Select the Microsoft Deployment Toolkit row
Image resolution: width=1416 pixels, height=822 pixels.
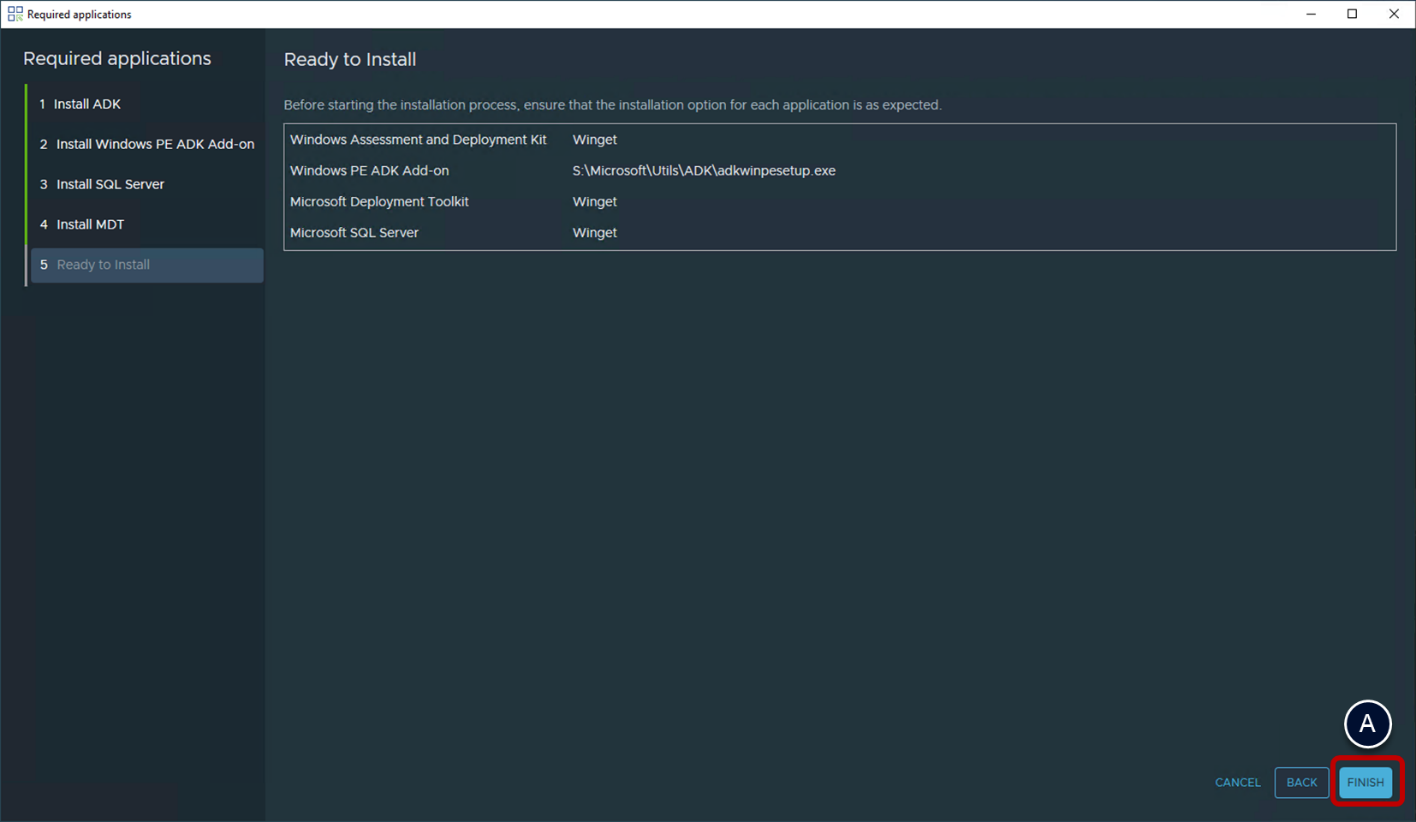pos(379,202)
